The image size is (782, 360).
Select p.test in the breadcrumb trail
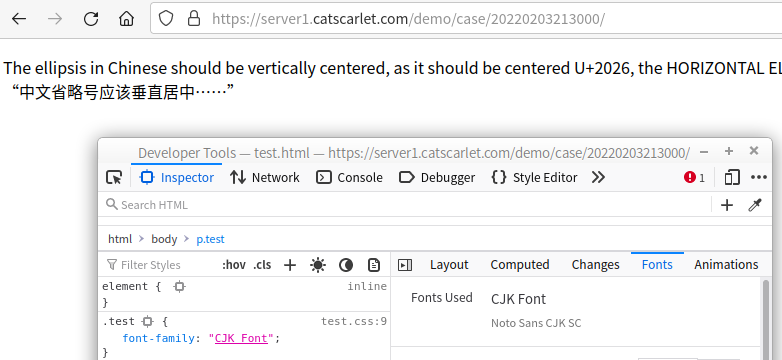[x=210, y=239]
